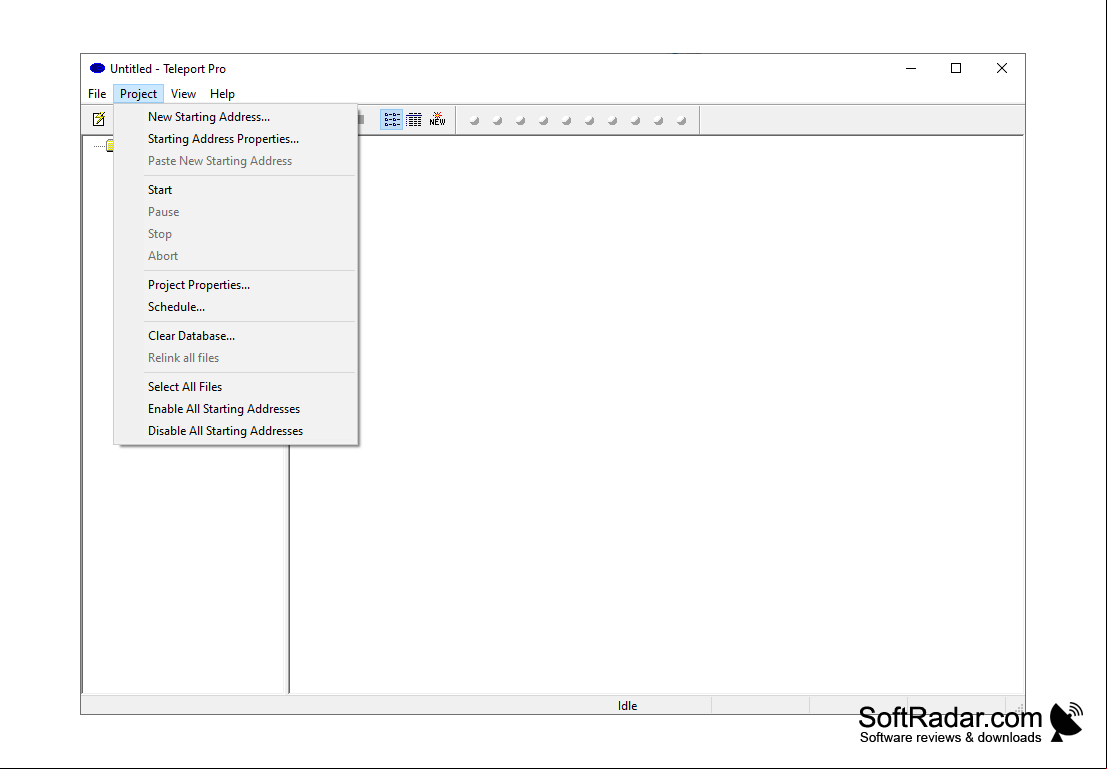1107x769 pixels.
Task: Choose New Starting Address...
Action: 236,117
